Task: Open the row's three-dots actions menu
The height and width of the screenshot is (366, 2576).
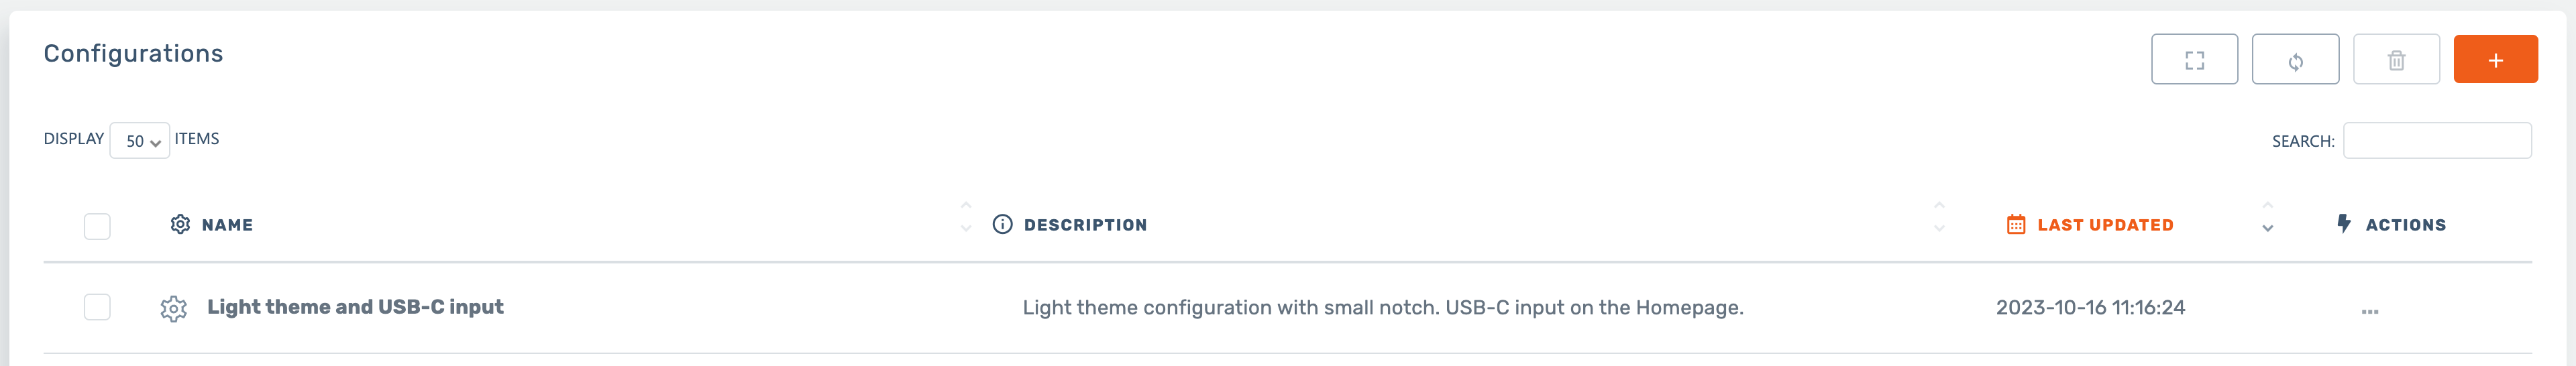Action: [x=2369, y=311]
